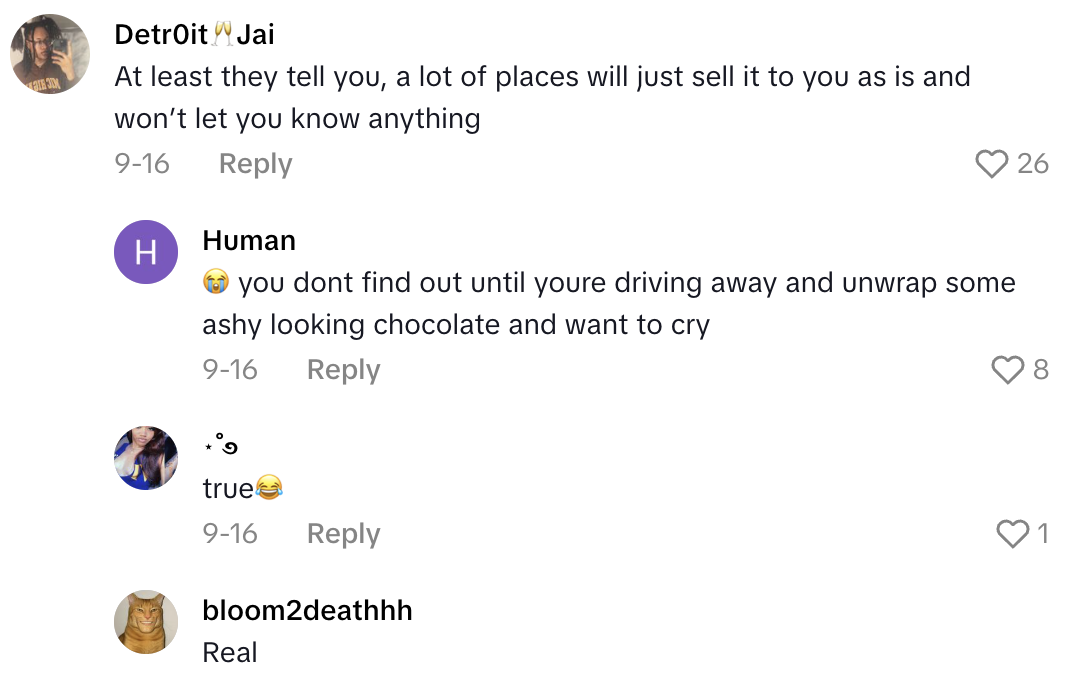Like the "true" reply
Viewport: 1070px width, 674px height.
(x=1013, y=534)
